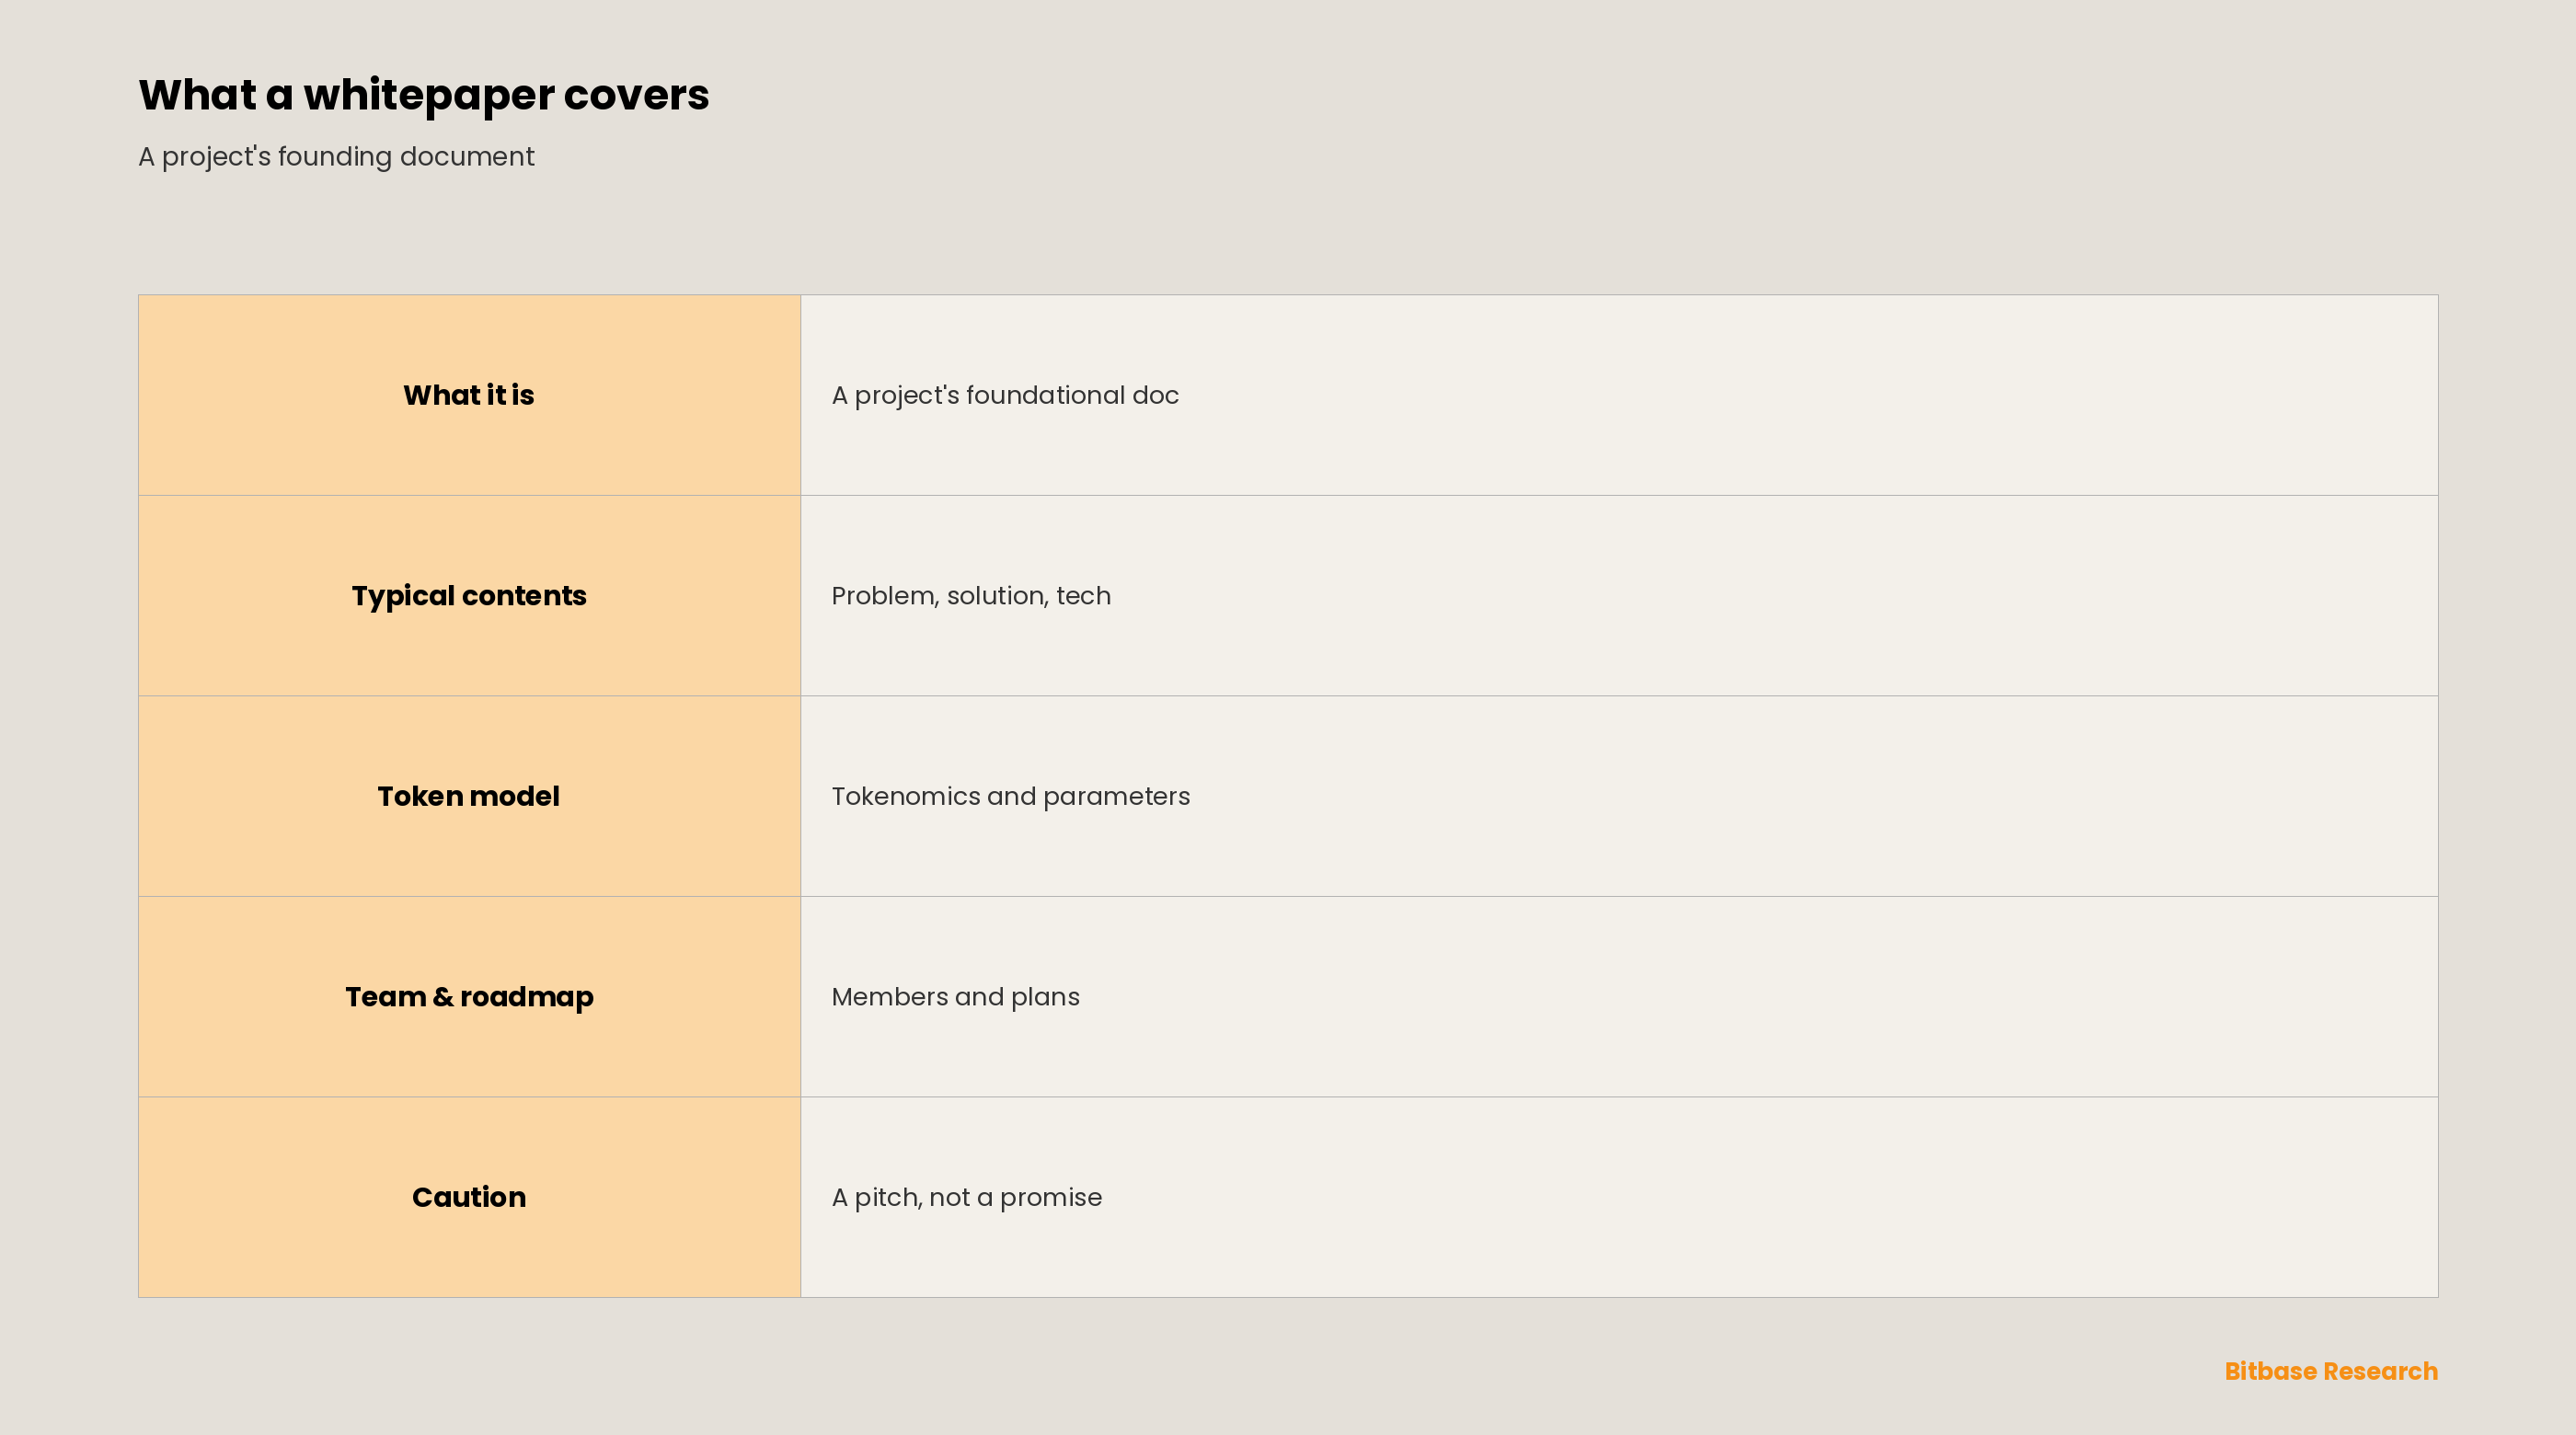Screen dimensions: 2576x1435
Task: Click the 'Bitbase Research' footer label
Action: 2331,1371
